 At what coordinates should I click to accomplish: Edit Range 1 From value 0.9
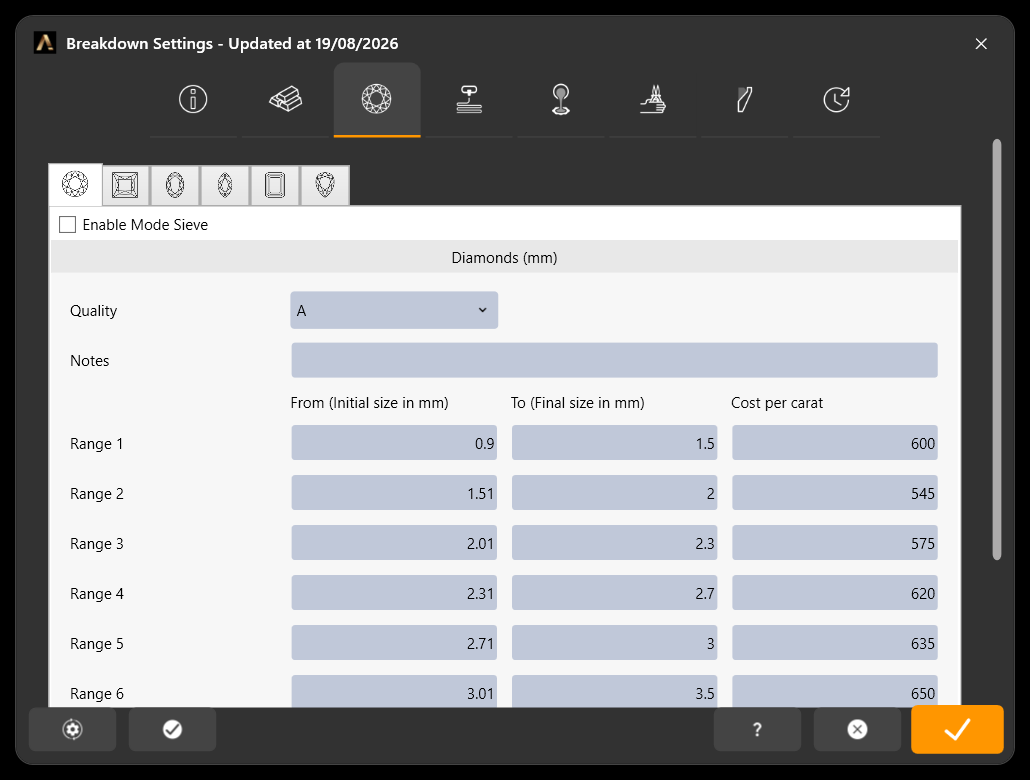coord(394,443)
